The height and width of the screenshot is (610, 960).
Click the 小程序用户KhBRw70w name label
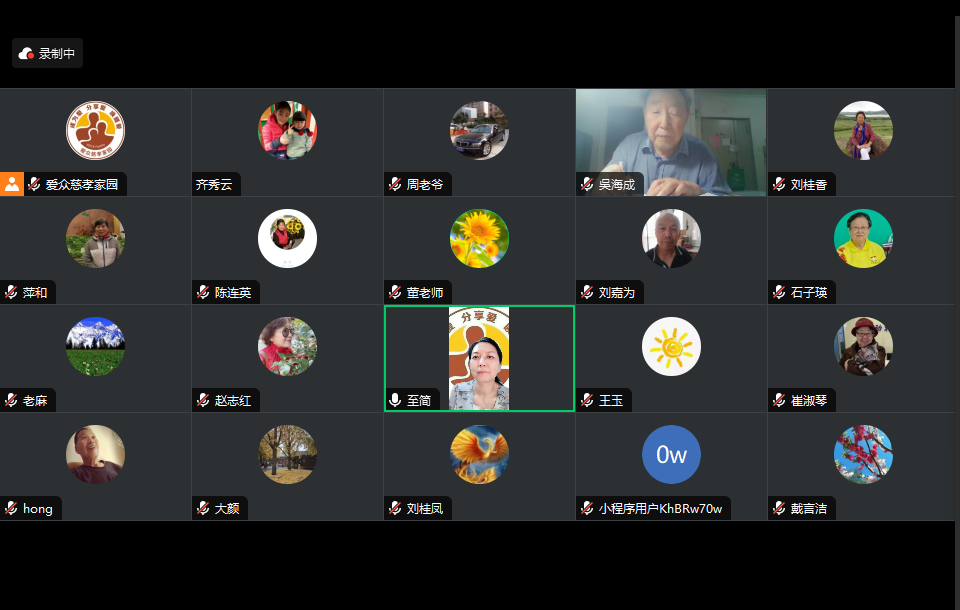[661, 508]
